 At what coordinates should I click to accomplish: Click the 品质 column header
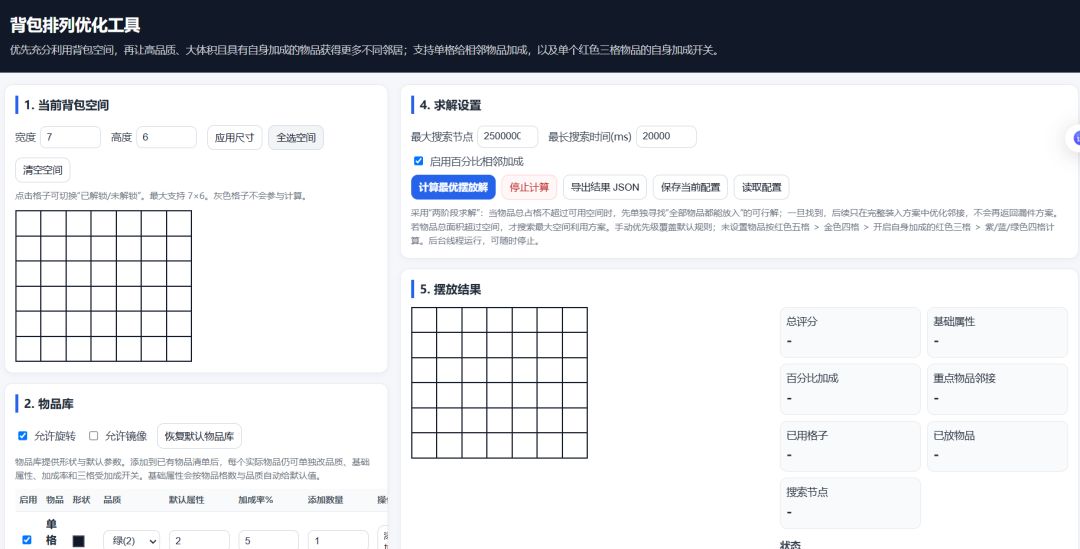click(x=112, y=499)
